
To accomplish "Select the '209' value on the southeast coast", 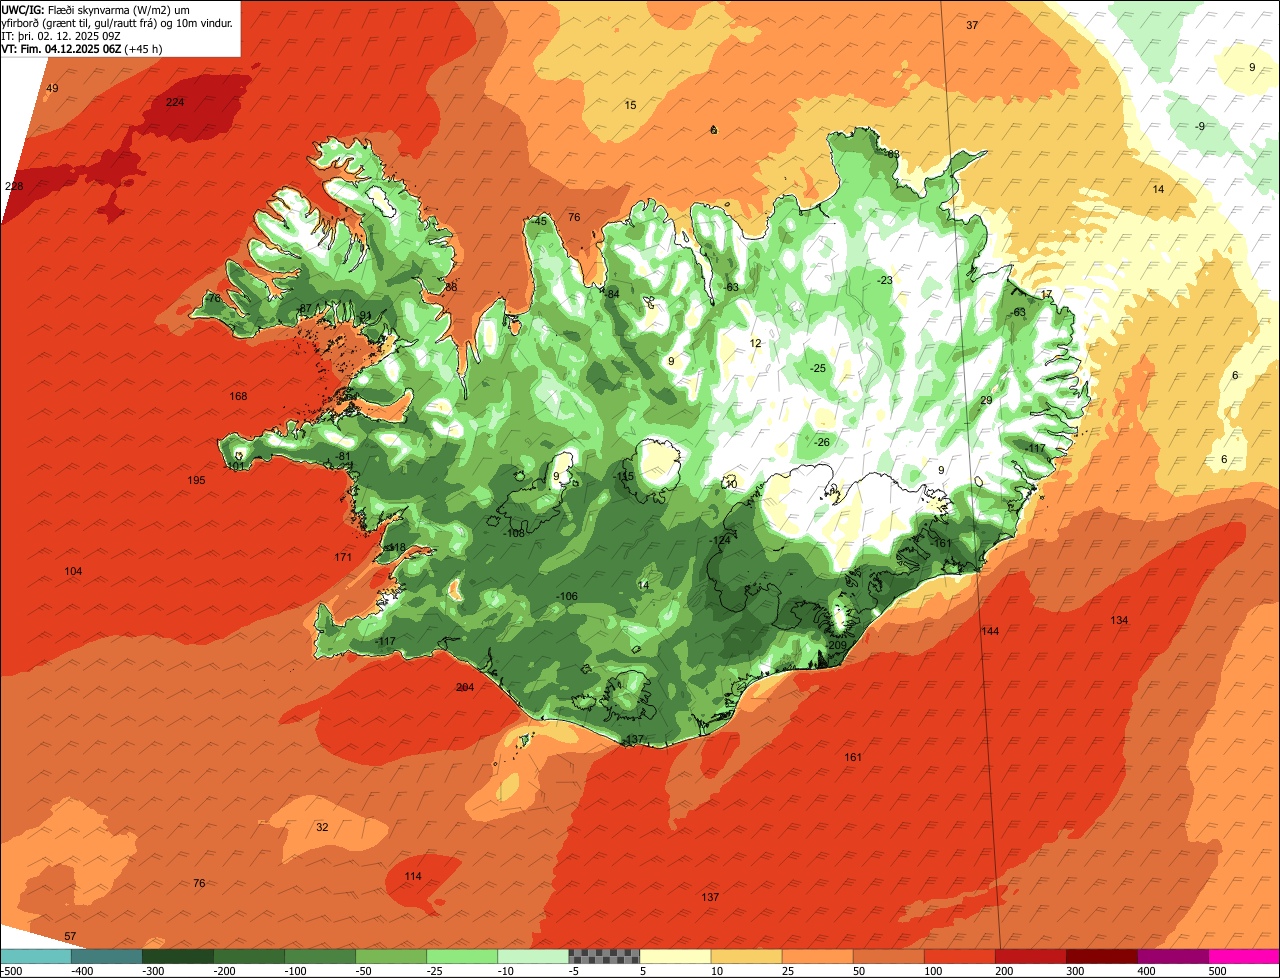I will point(837,645).
